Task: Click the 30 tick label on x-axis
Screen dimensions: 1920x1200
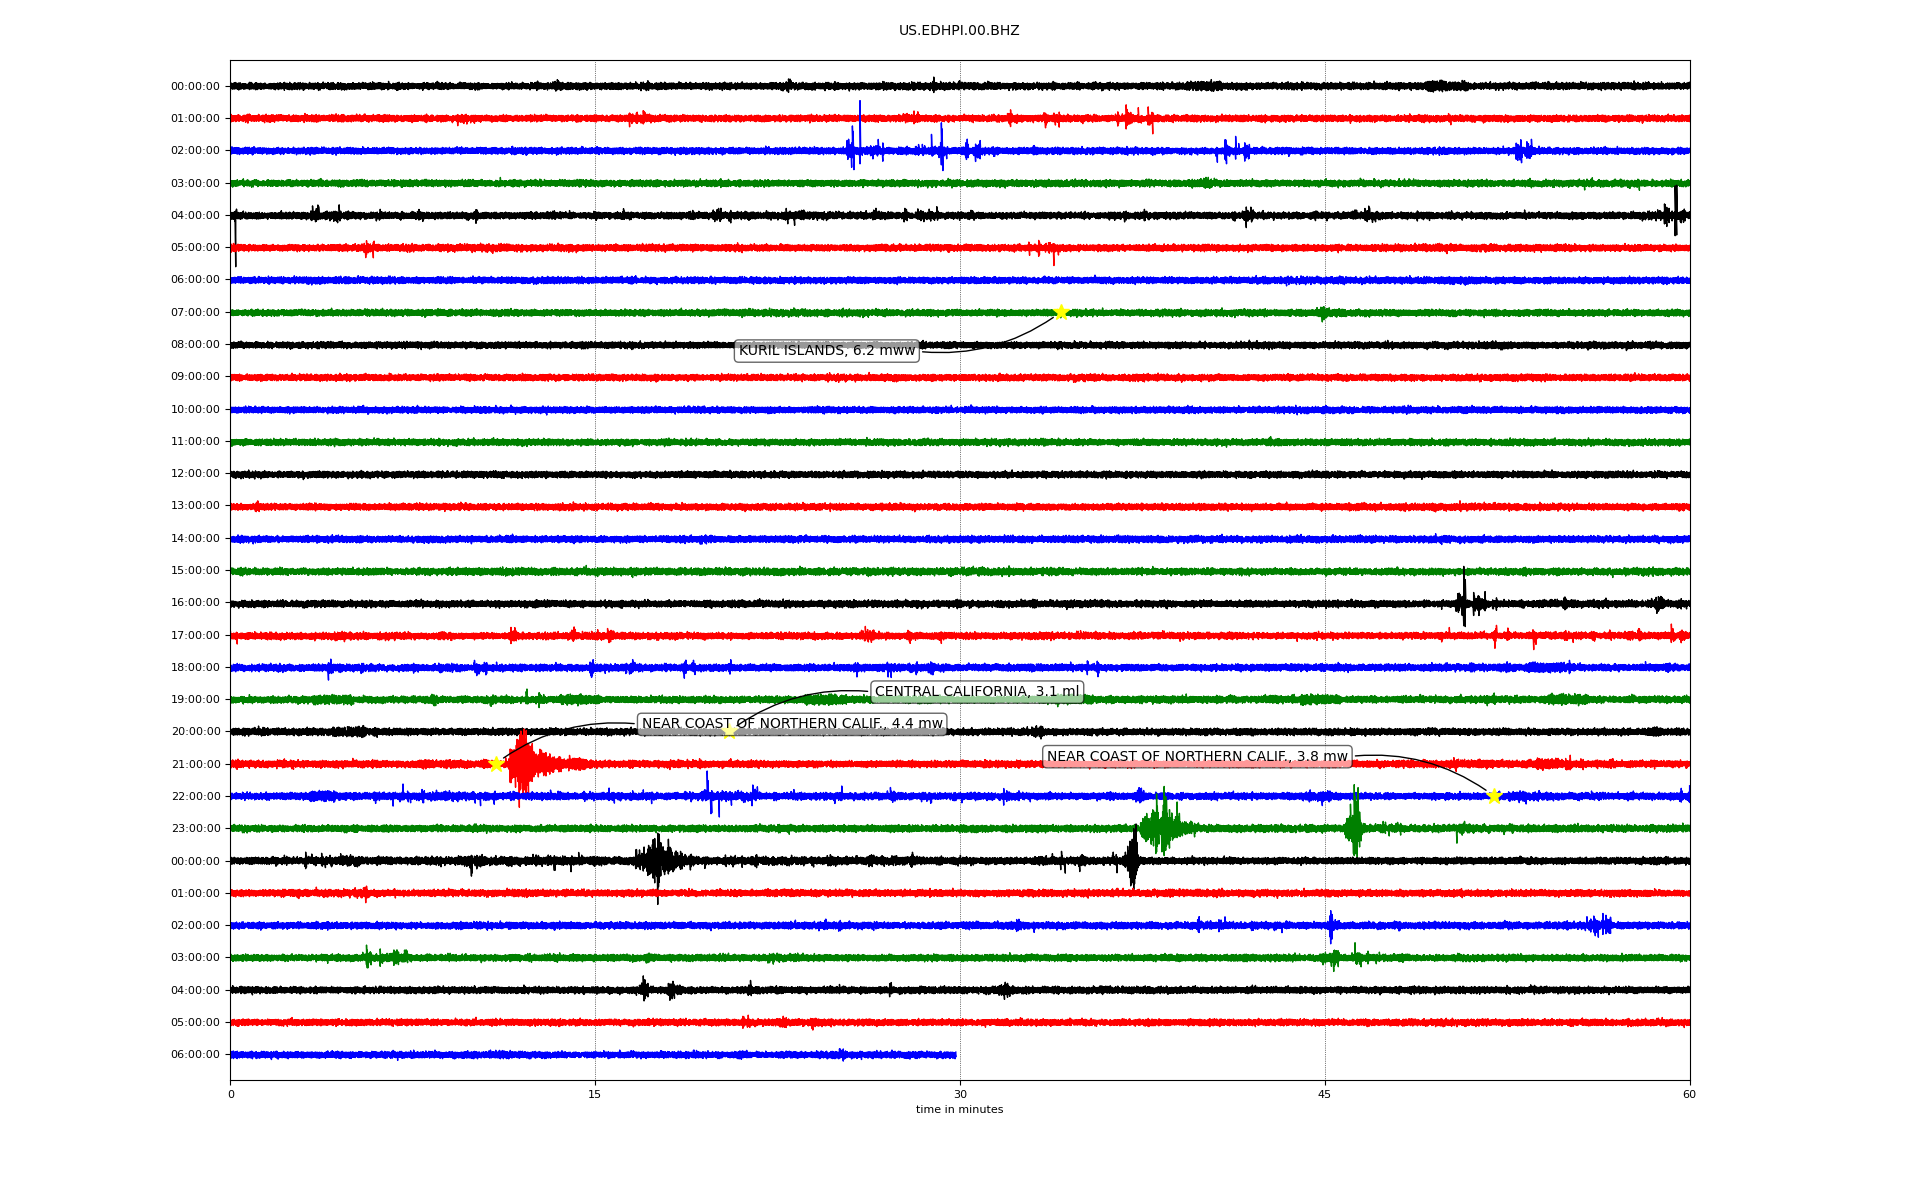Action: tap(960, 1094)
